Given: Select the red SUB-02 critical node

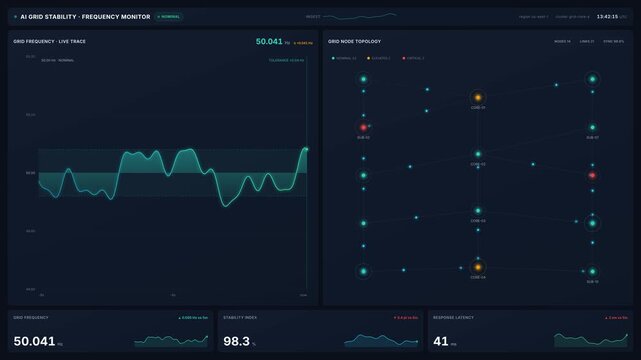Looking at the screenshot, I should pyautogui.click(x=363, y=127).
